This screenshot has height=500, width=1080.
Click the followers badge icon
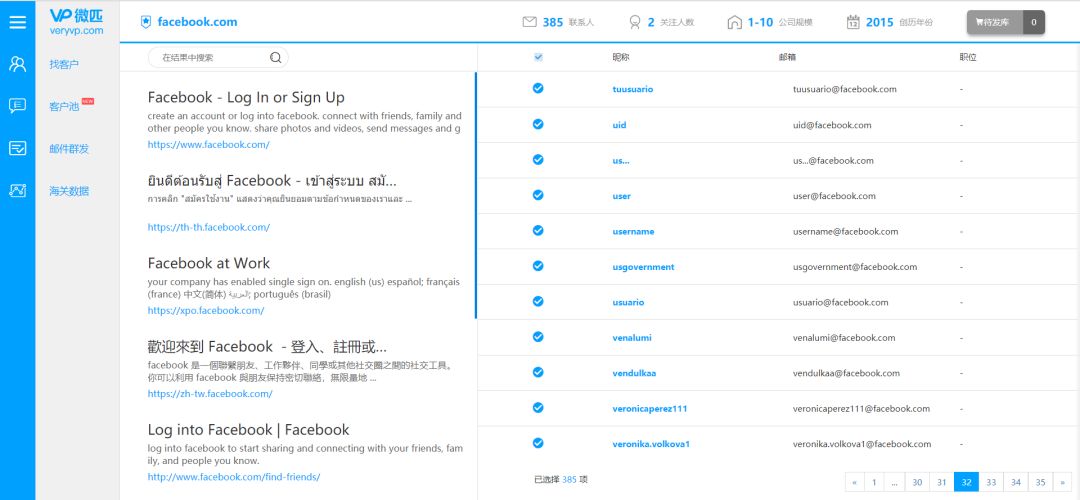point(634,22)
